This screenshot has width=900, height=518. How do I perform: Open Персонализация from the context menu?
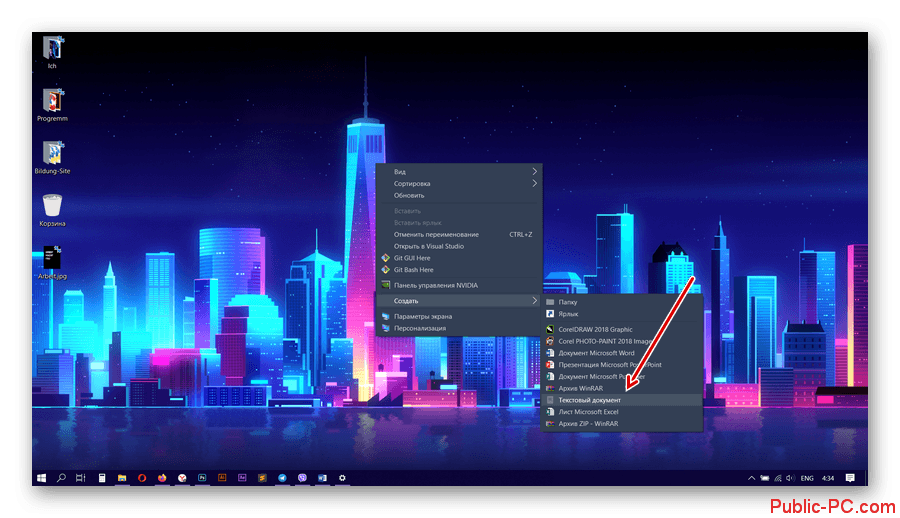click(420, 328)
